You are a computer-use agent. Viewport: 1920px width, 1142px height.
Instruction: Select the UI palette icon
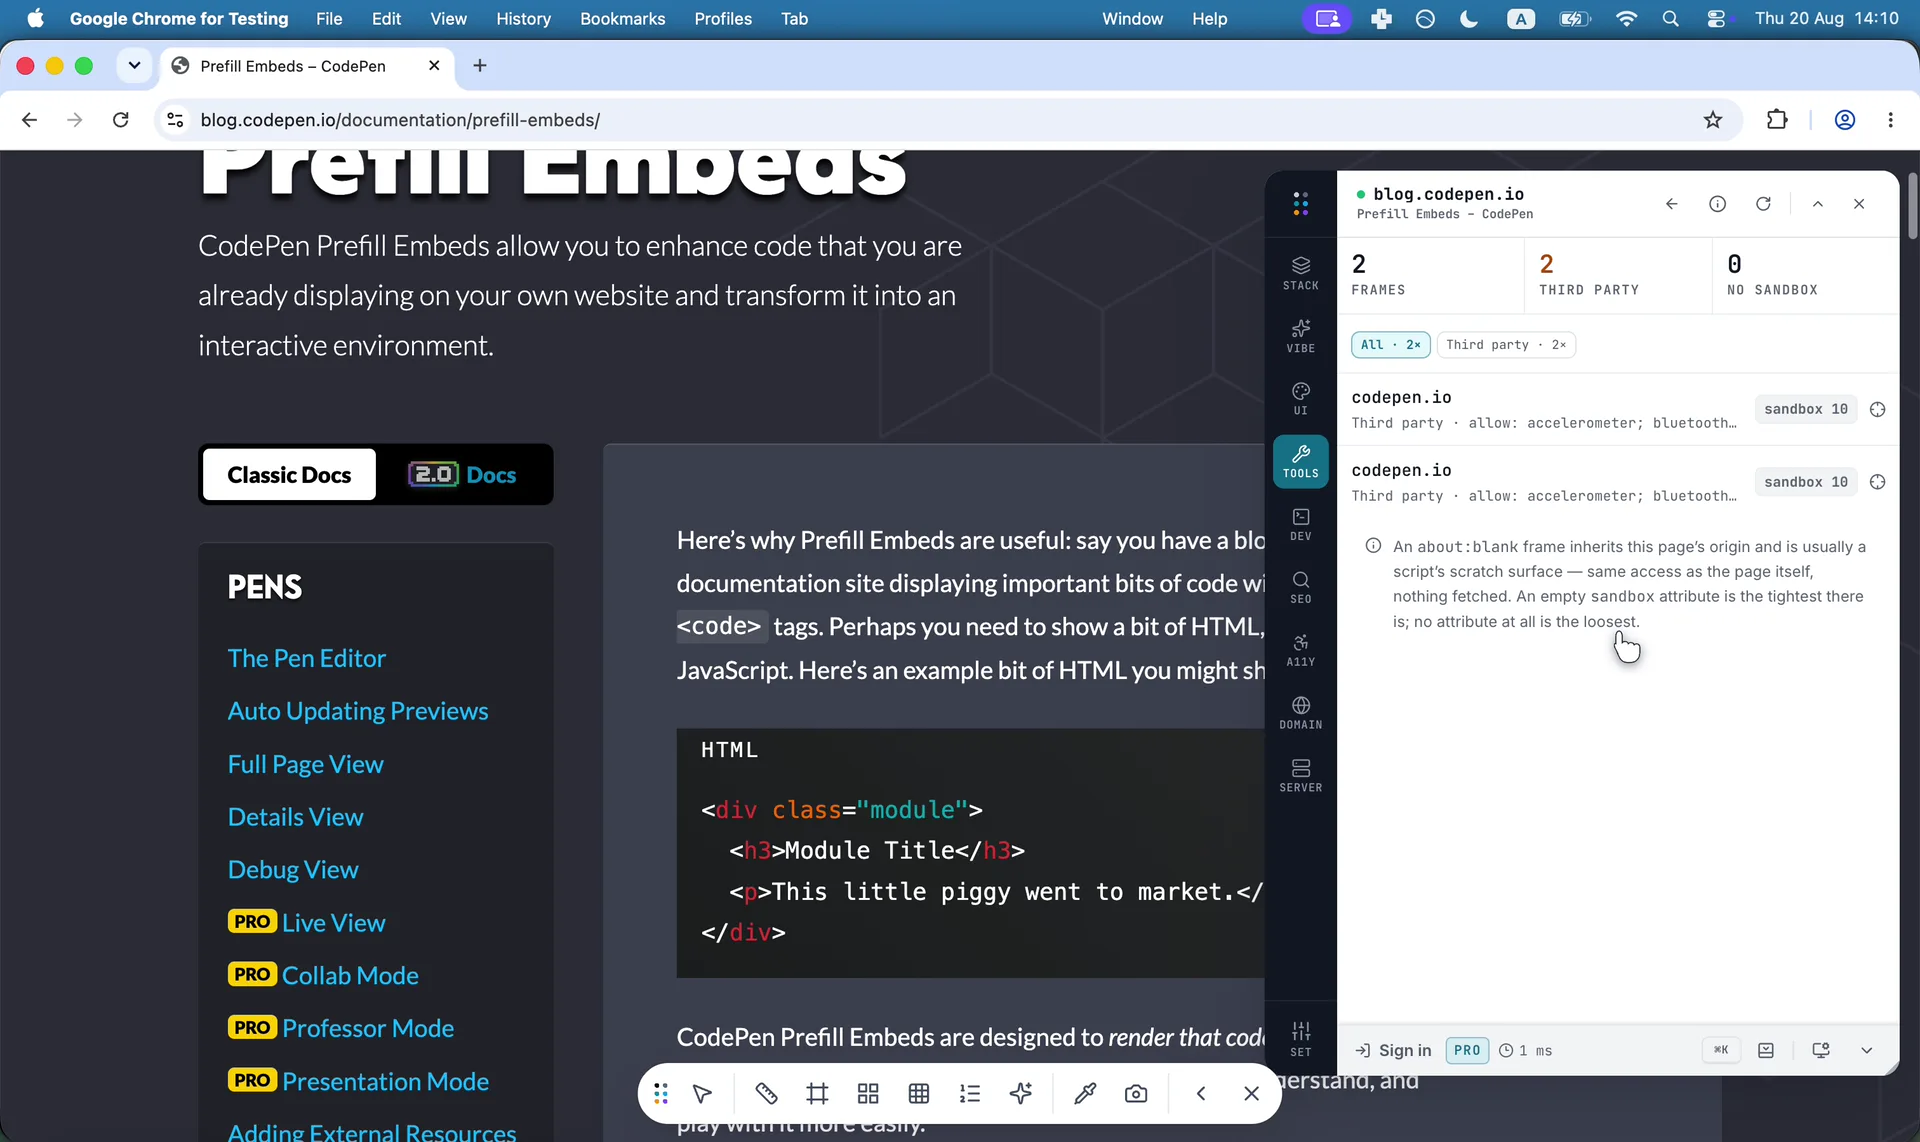1300,398
